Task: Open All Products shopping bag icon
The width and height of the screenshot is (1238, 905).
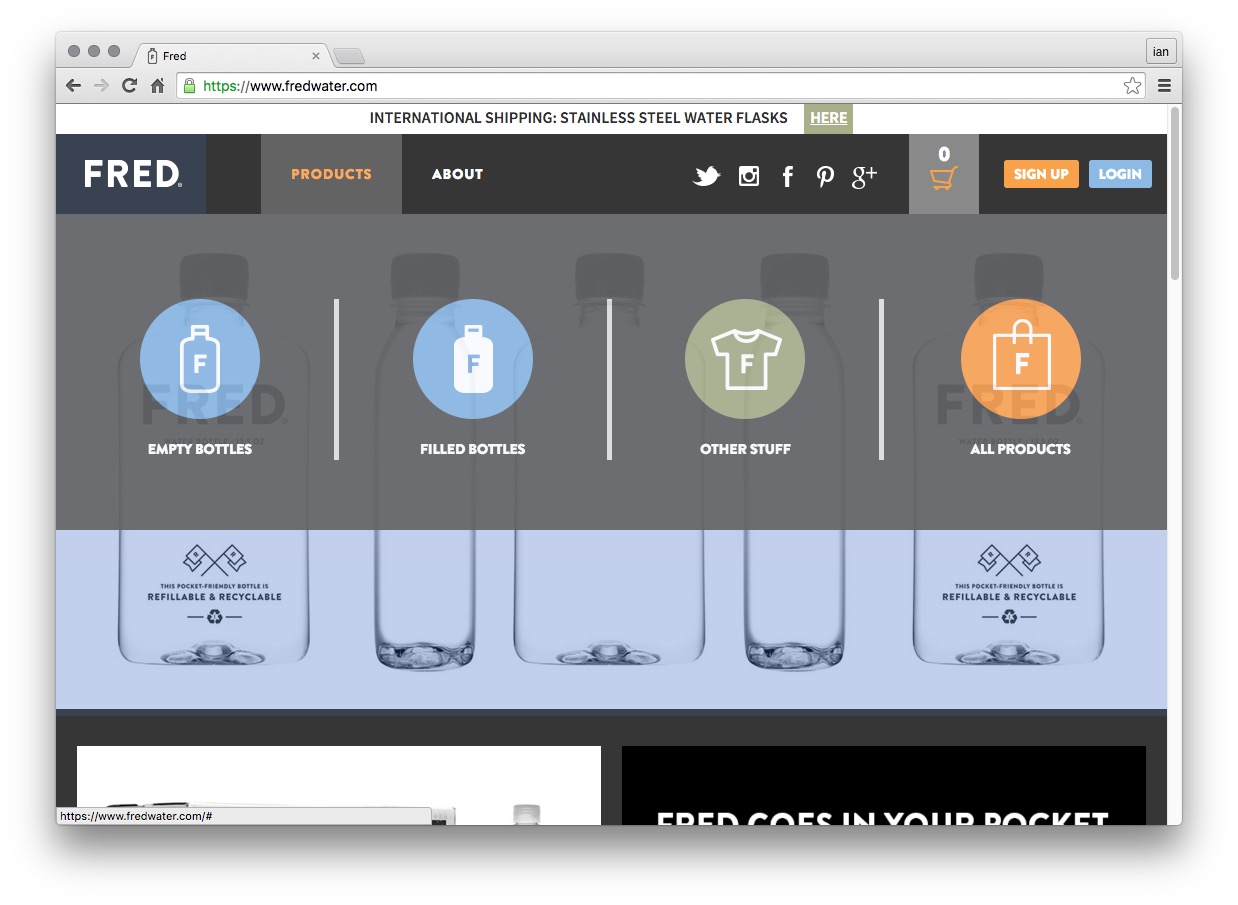Action: click(x=1020, y=359)
